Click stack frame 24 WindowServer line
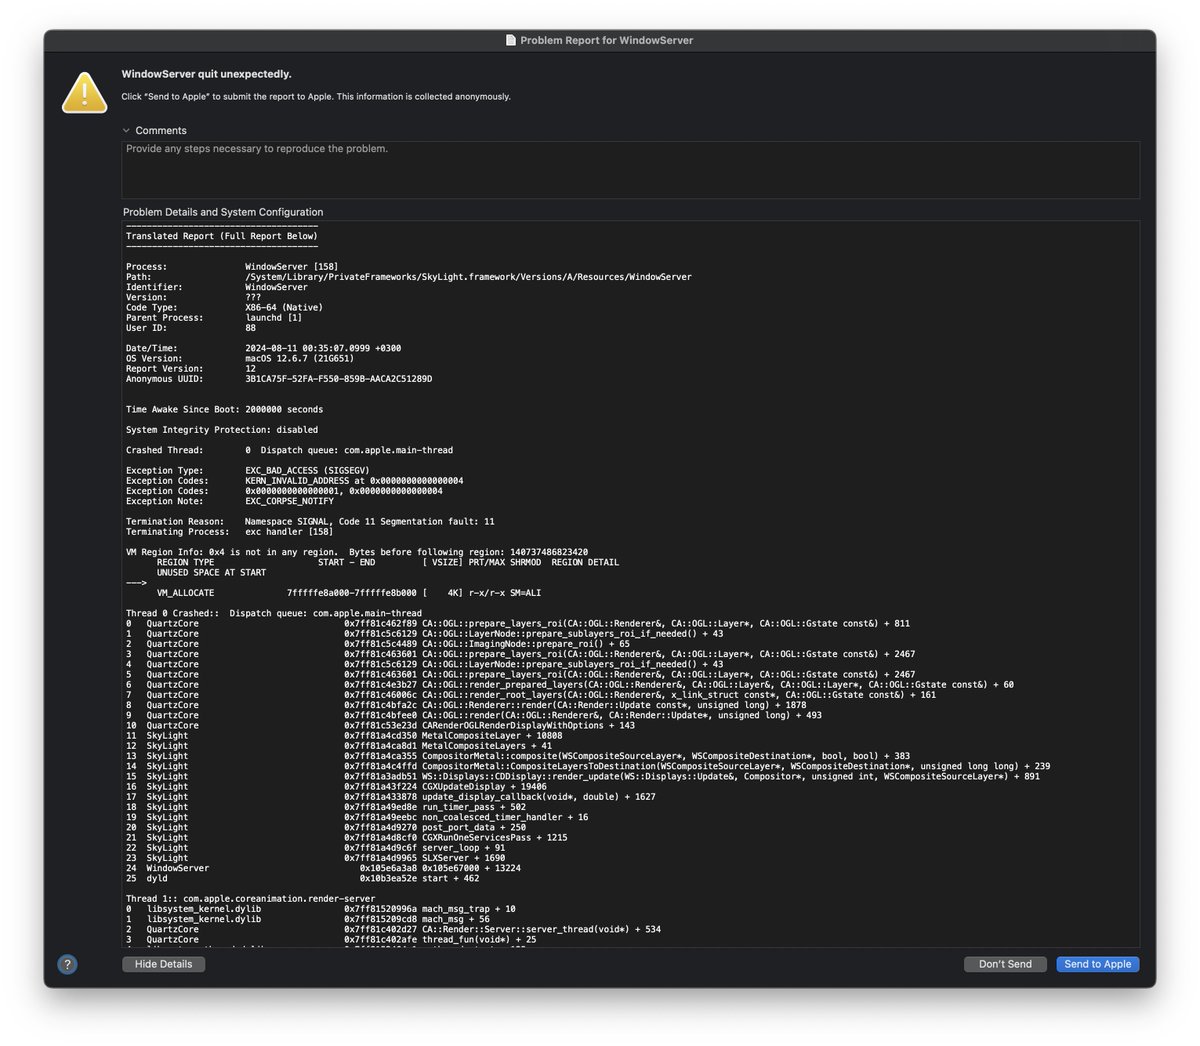This screenshot has width=1200, height=1046. coord(323,868)
